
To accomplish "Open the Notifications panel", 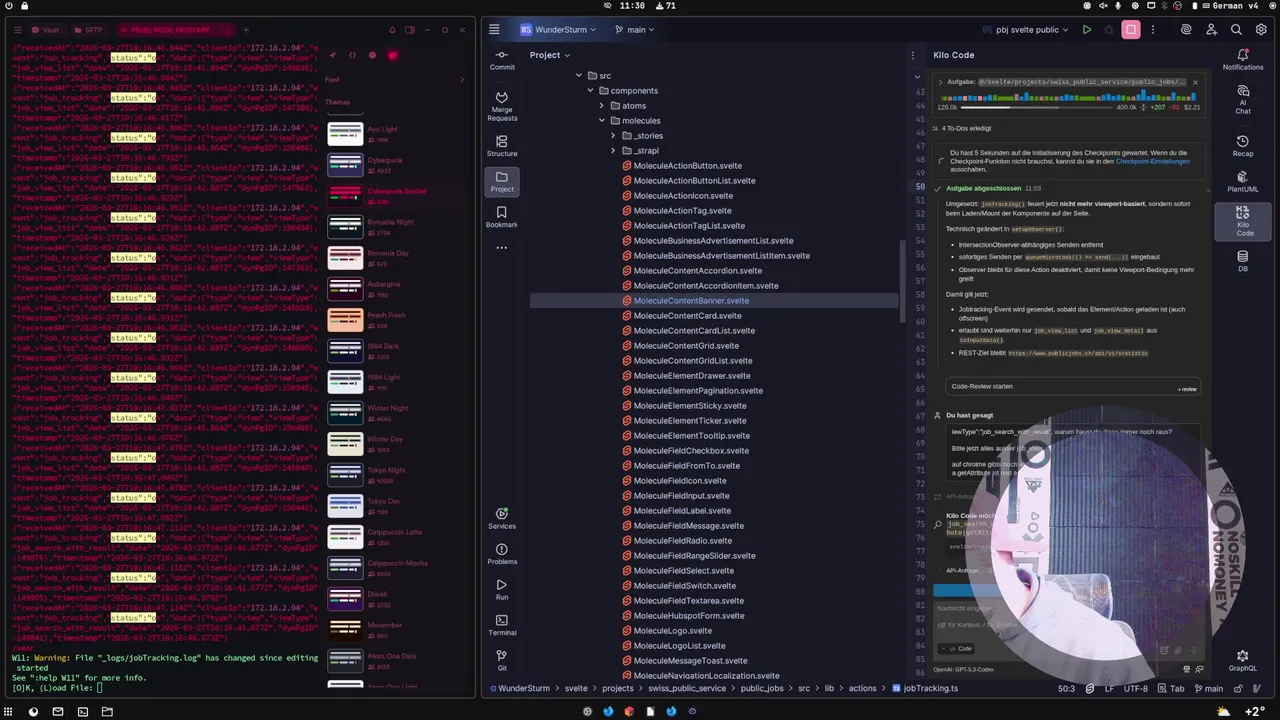I will coord(1243,60).
